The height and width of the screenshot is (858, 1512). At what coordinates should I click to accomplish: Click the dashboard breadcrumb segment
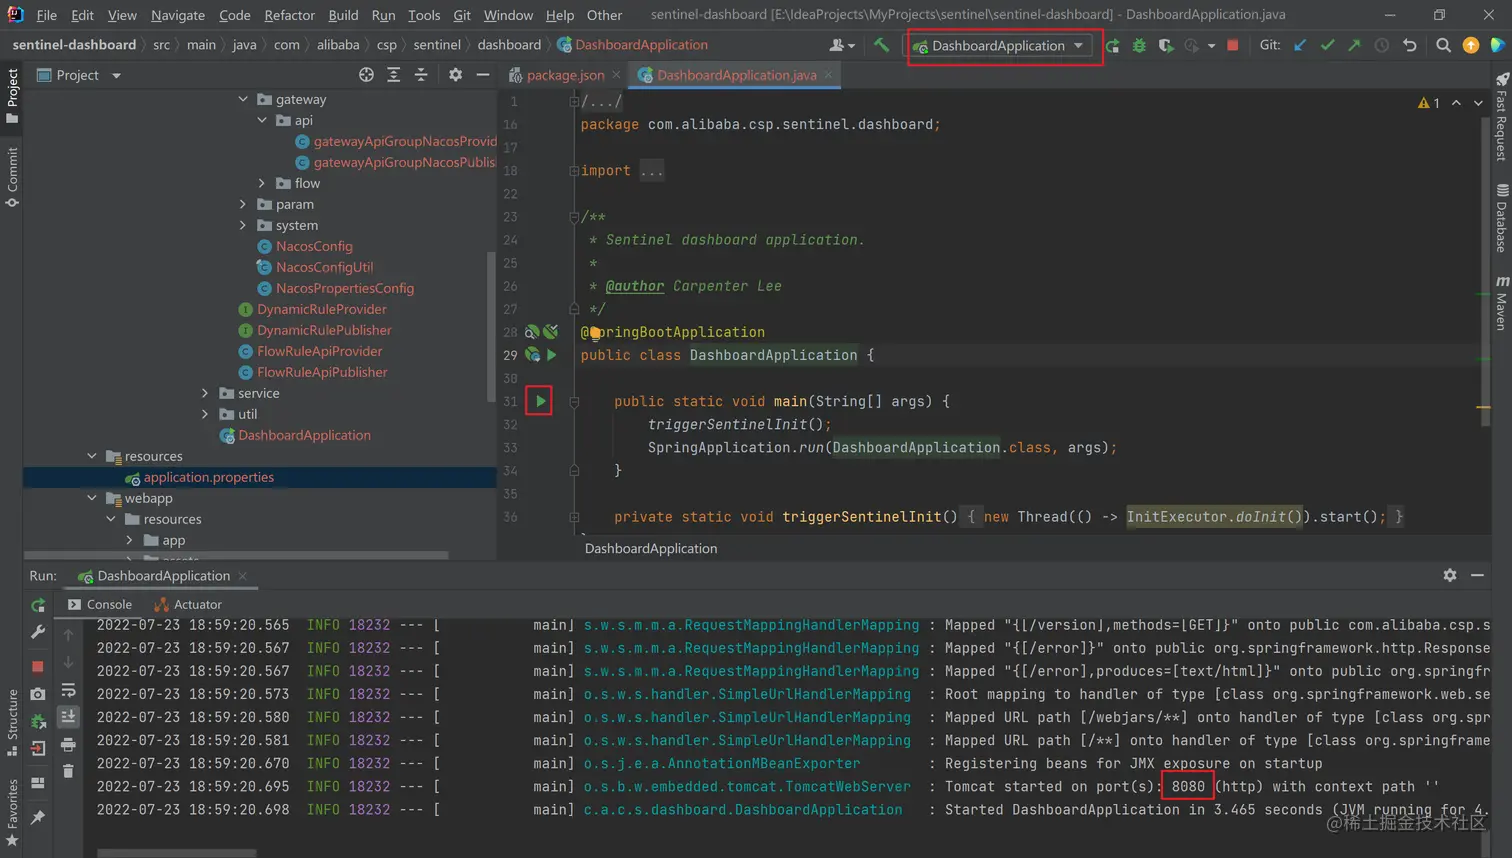509,45
